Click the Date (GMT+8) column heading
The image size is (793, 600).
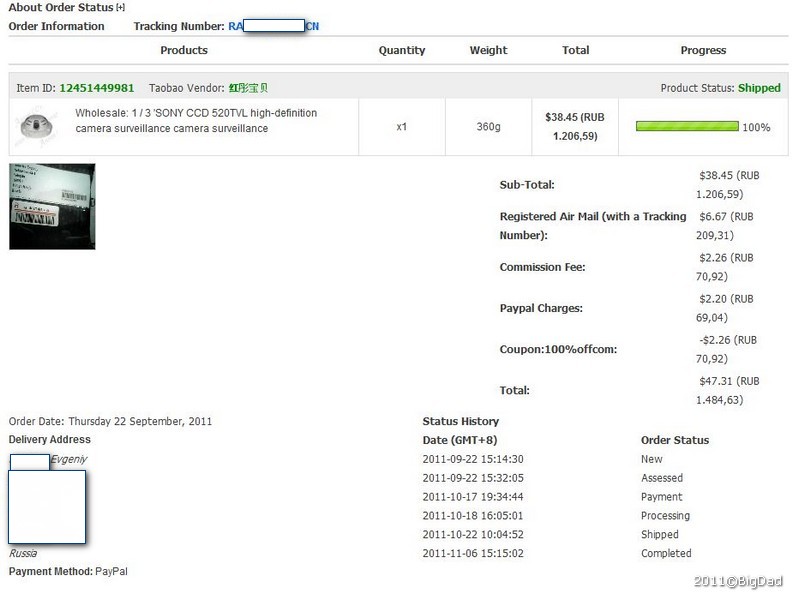(x=460, y=440)
